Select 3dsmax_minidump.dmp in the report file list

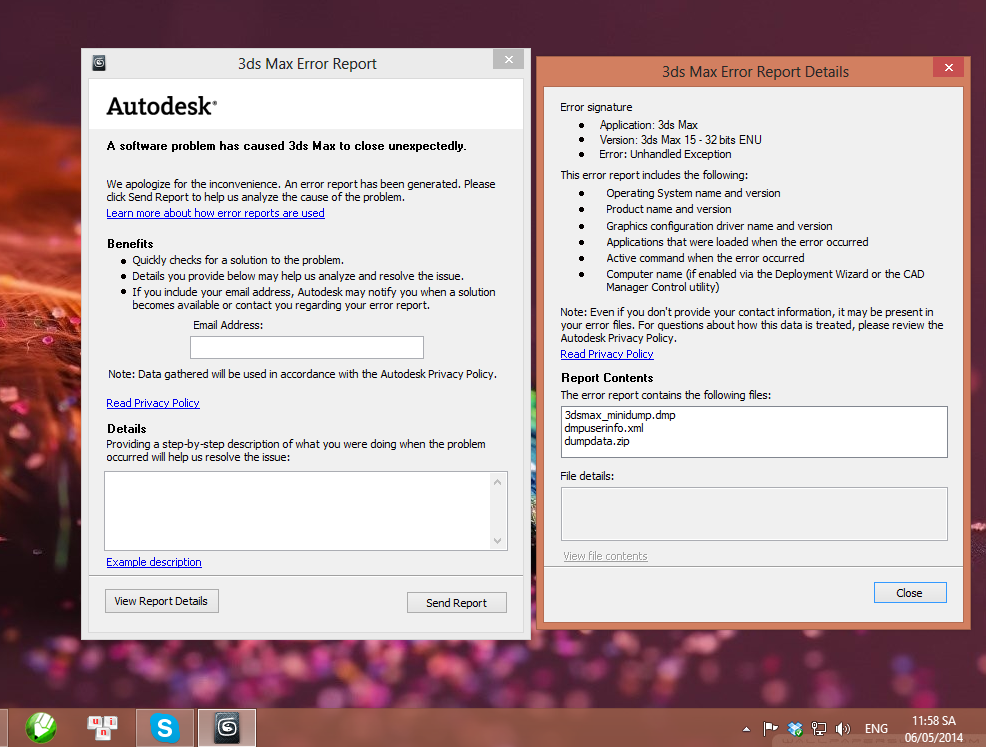click(x=620, y=415)
